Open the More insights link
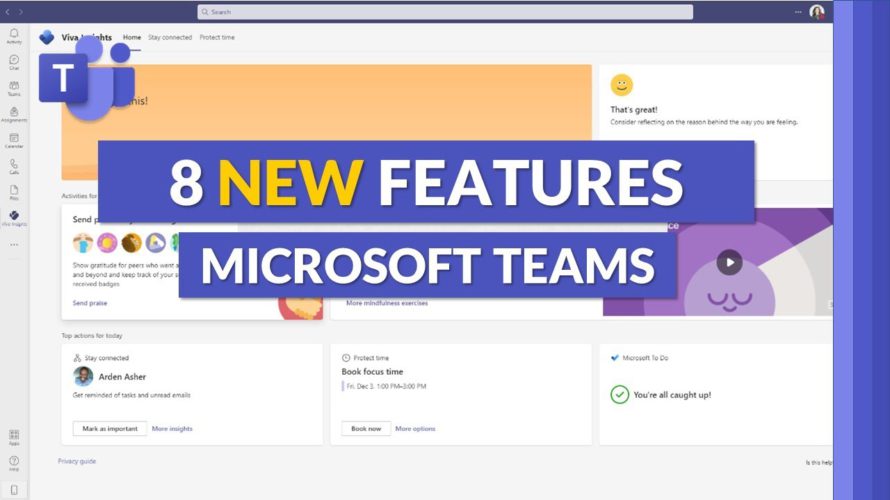The width and height of the screenshot is (890, 500). [x=172, y=428]
